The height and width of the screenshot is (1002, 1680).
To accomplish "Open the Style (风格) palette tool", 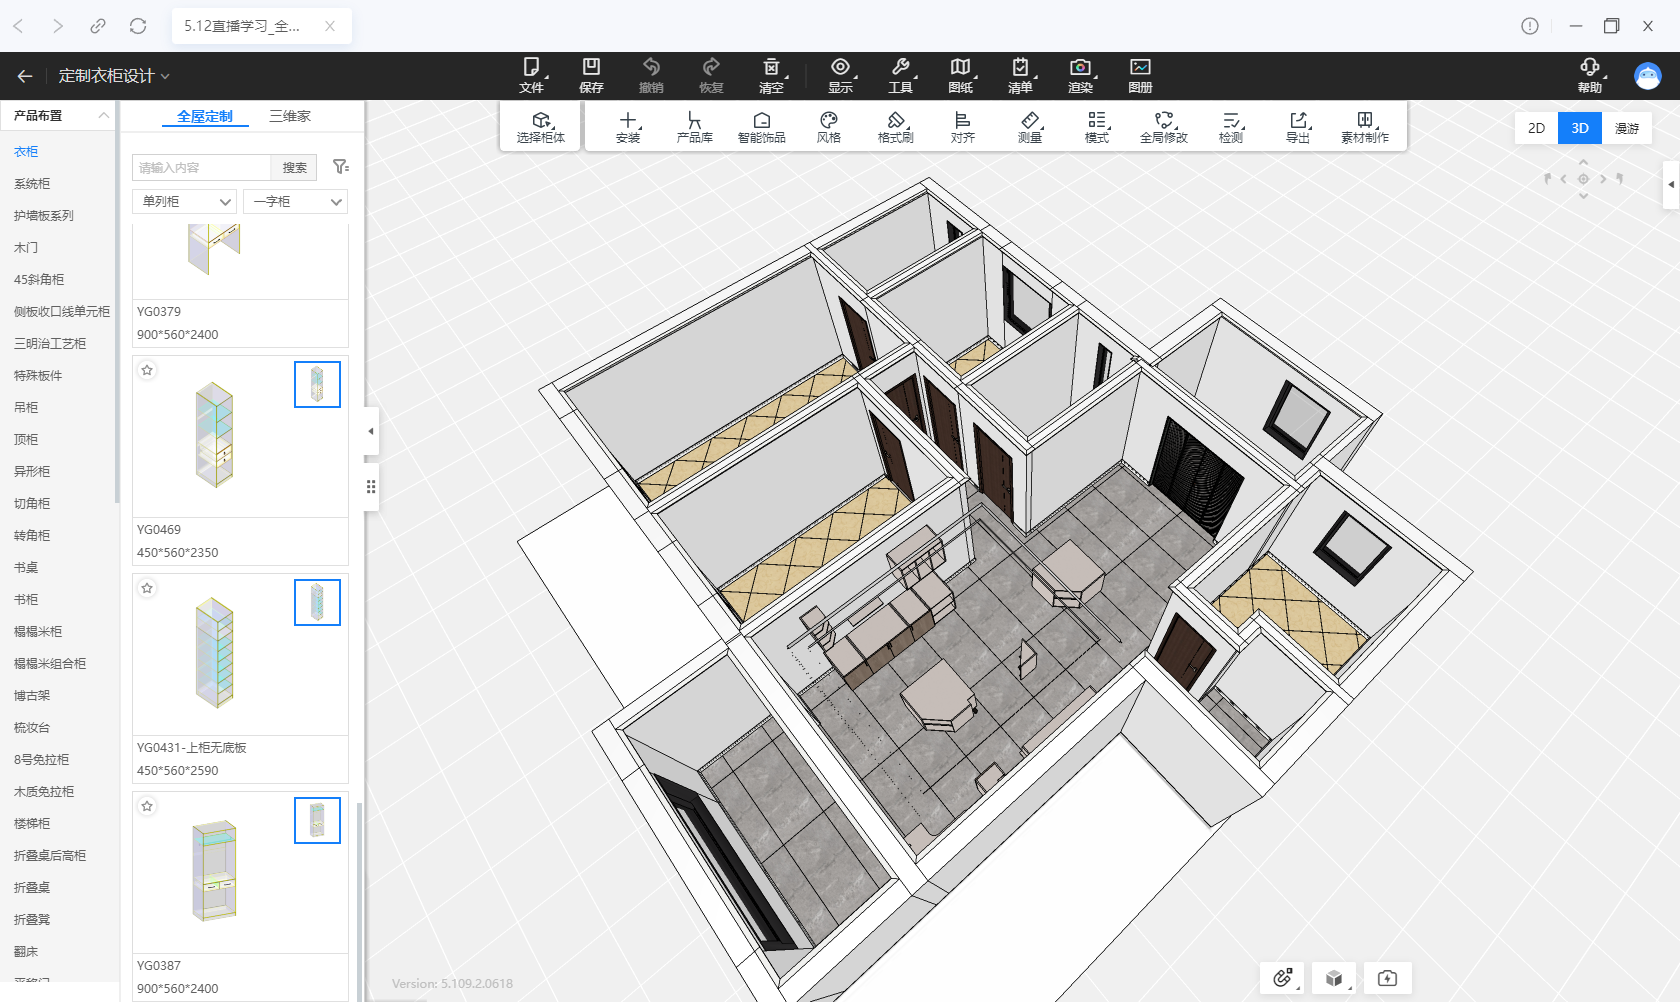I will pyautogui.click(x=828, y=127).
